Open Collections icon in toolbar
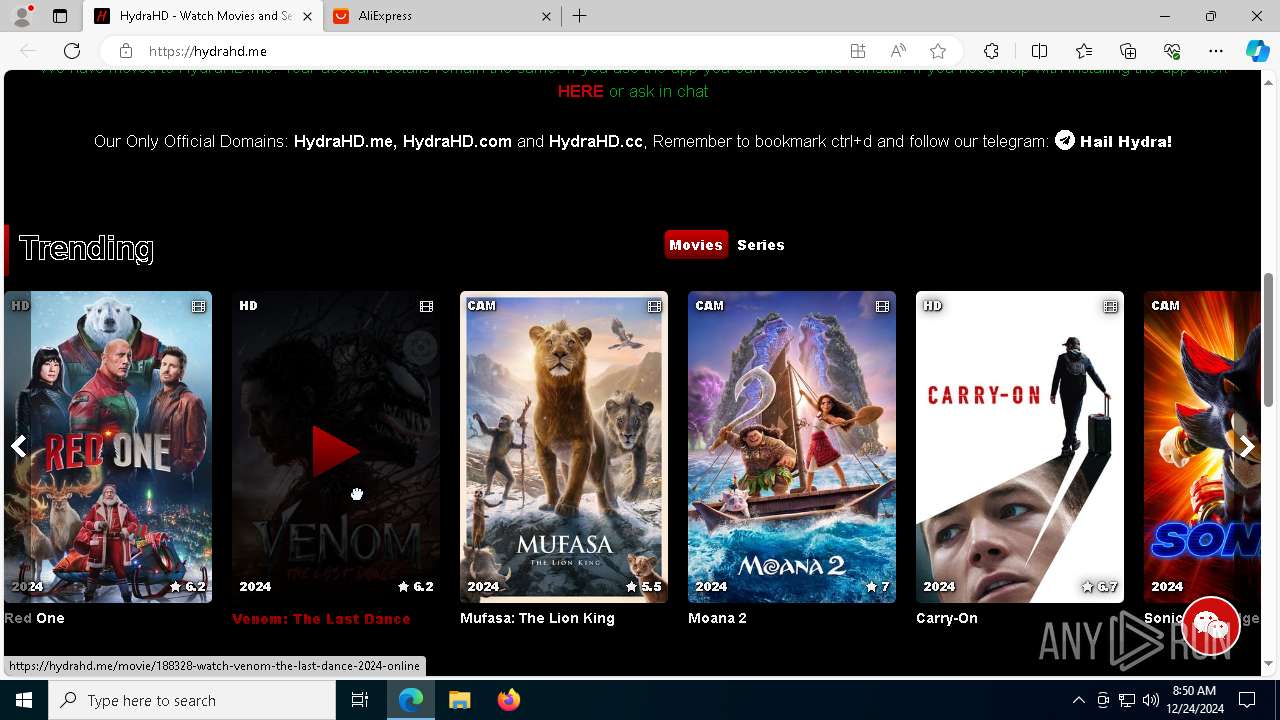Viewport: 1280px width, 720px height. pyautogui.click(x=1128, y=51)
